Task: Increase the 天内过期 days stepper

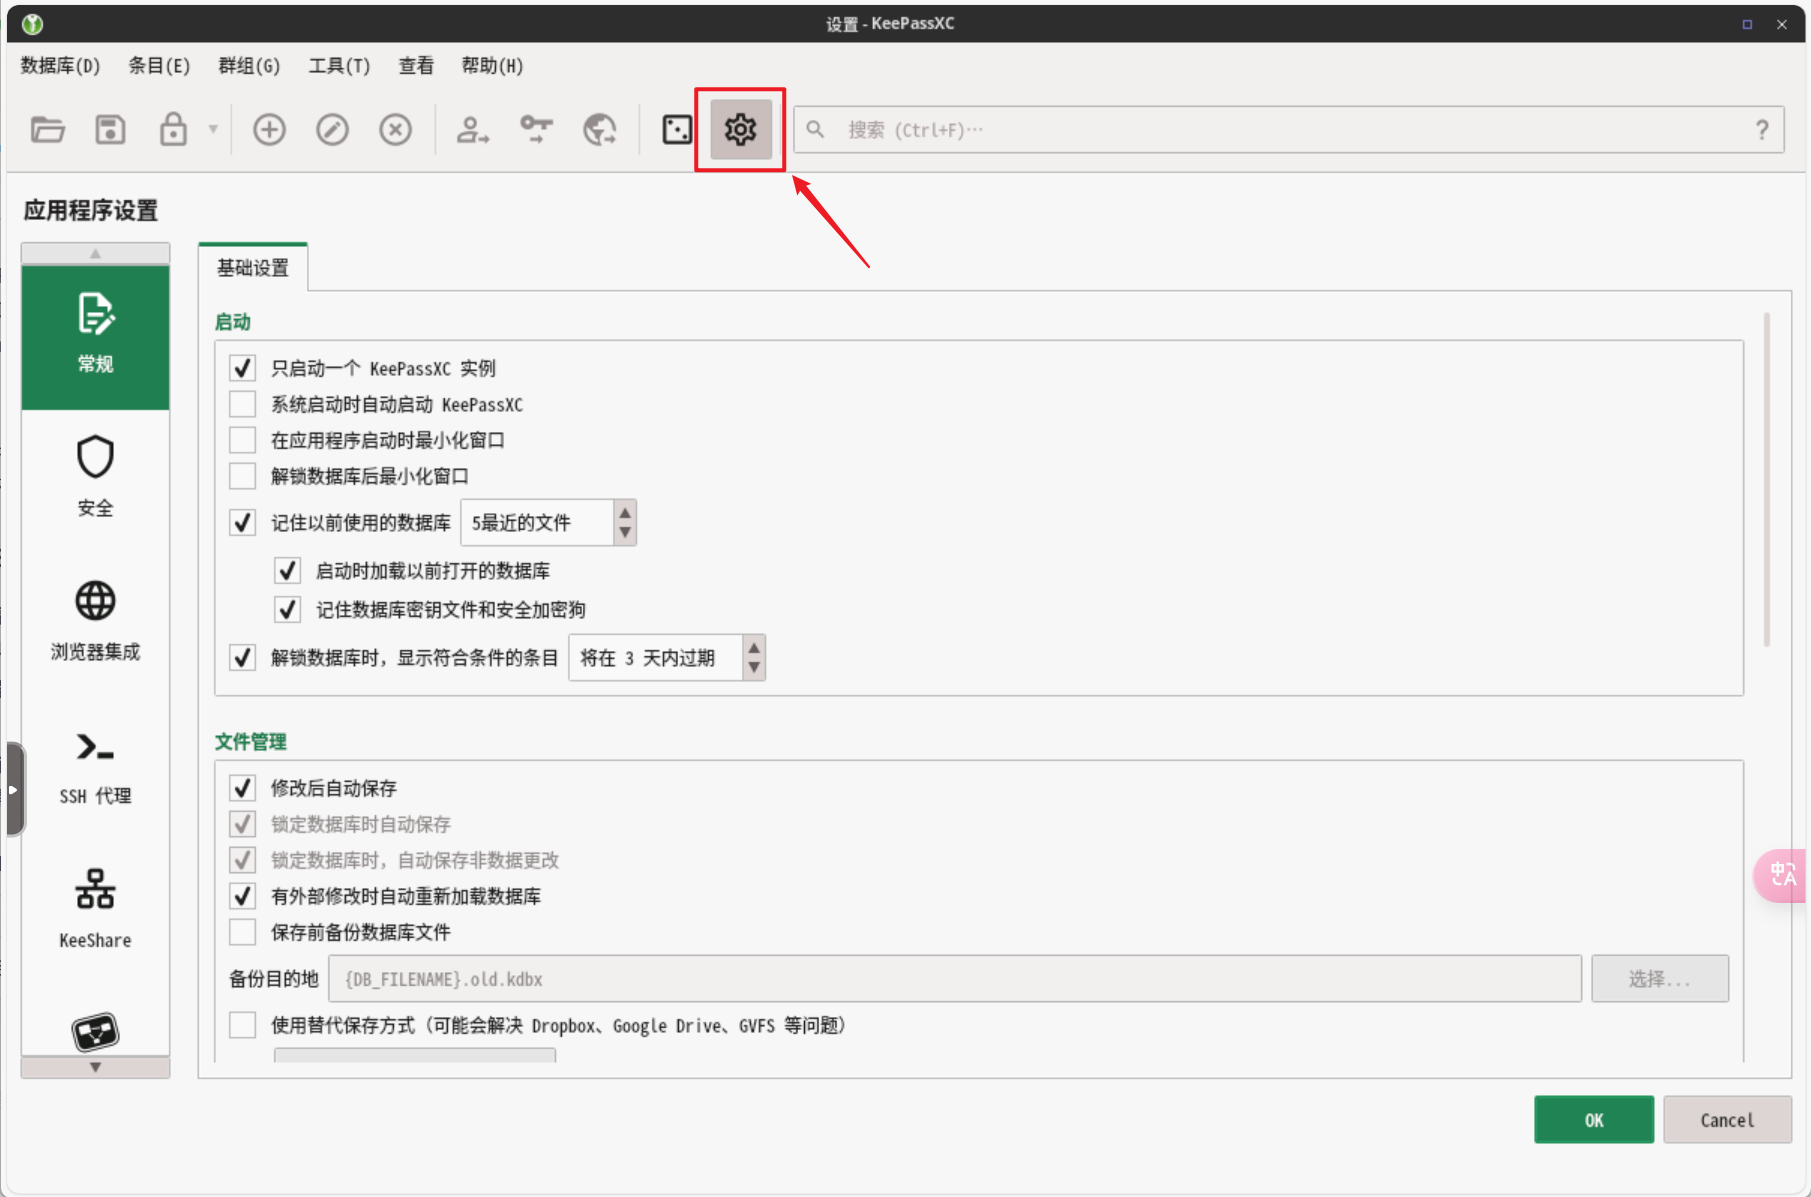Action: coord(754,647)
